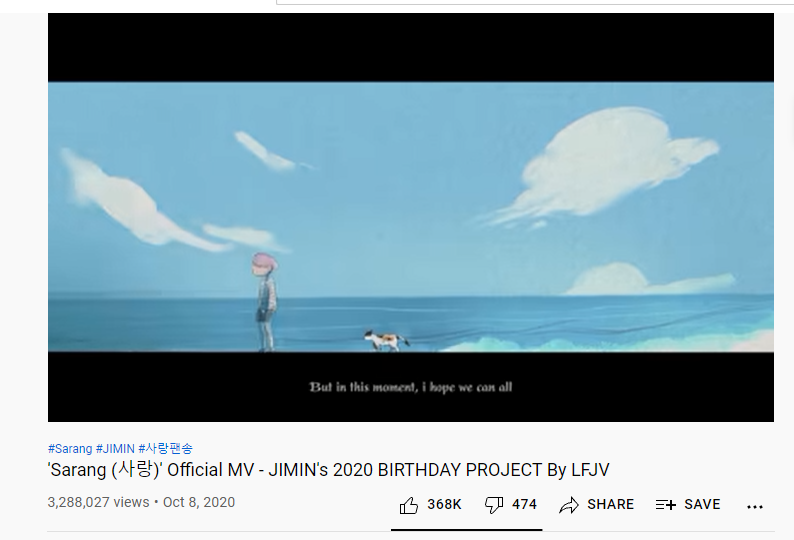794x540 pixels.
Task: Click the thumbs-up like icon
Action: pyautogui.click(x=409, y=505)
